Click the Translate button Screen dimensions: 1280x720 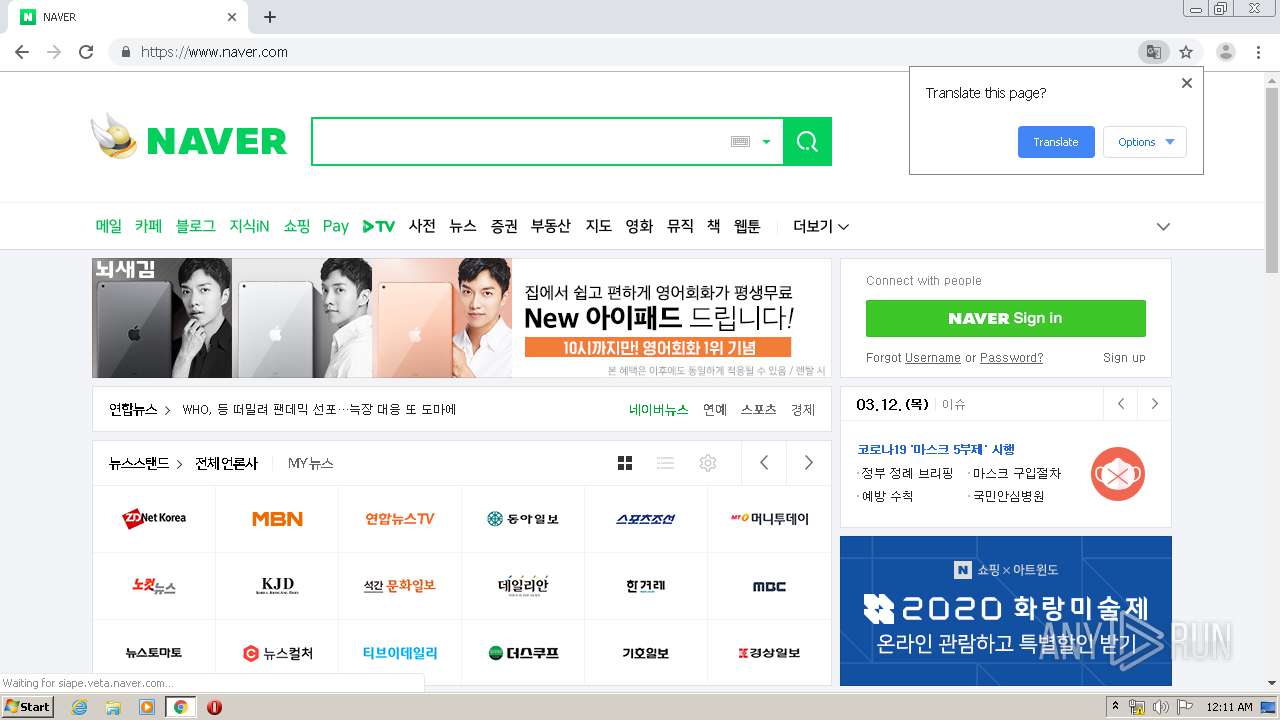(1056, 142)
